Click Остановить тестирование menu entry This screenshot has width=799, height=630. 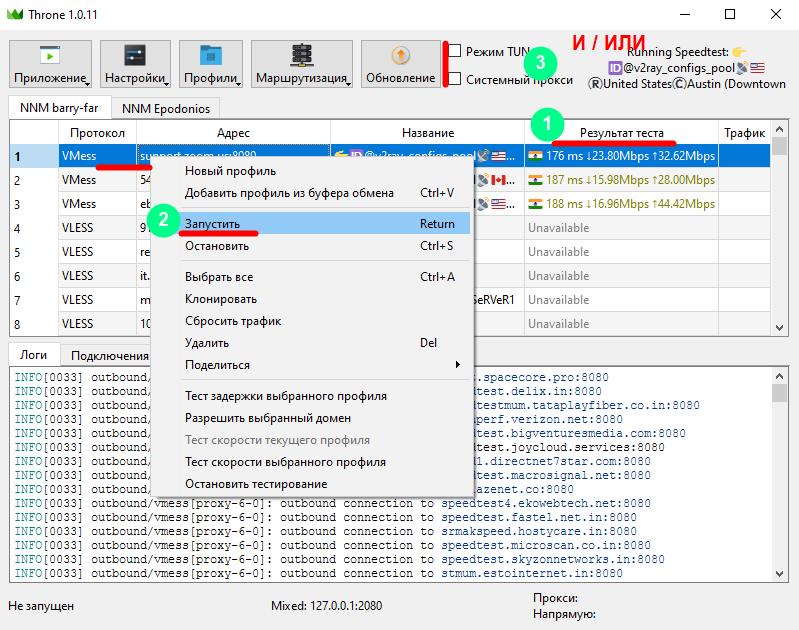pos(256,484)
